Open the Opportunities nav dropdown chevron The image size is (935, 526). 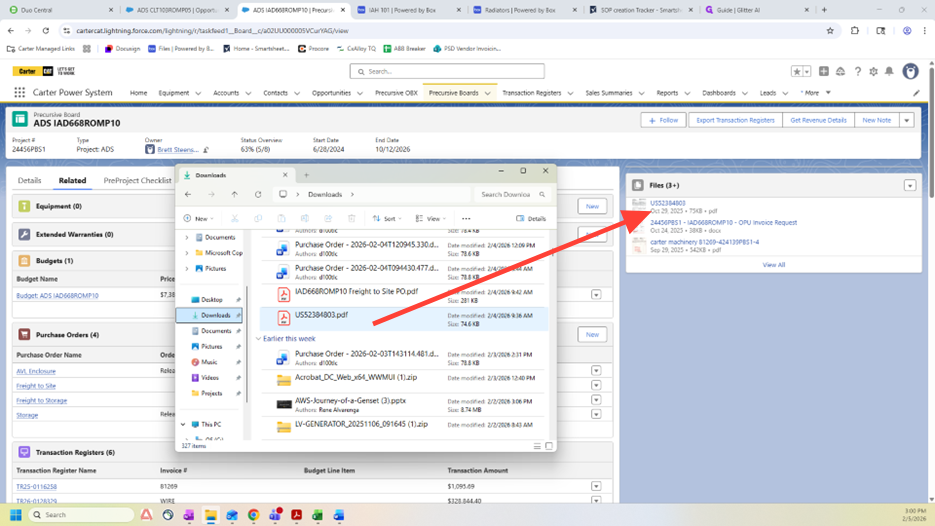point(360,93)
